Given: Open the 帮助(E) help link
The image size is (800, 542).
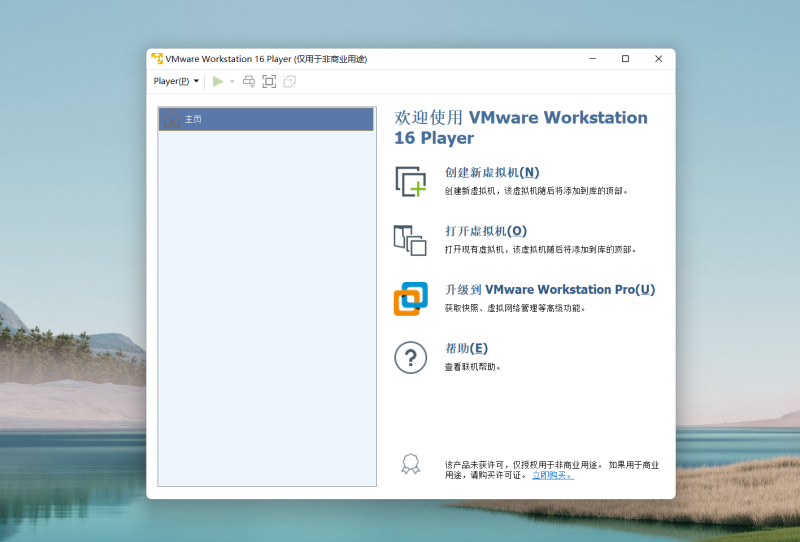Looking at the screenshot, I should coord(466,348).
